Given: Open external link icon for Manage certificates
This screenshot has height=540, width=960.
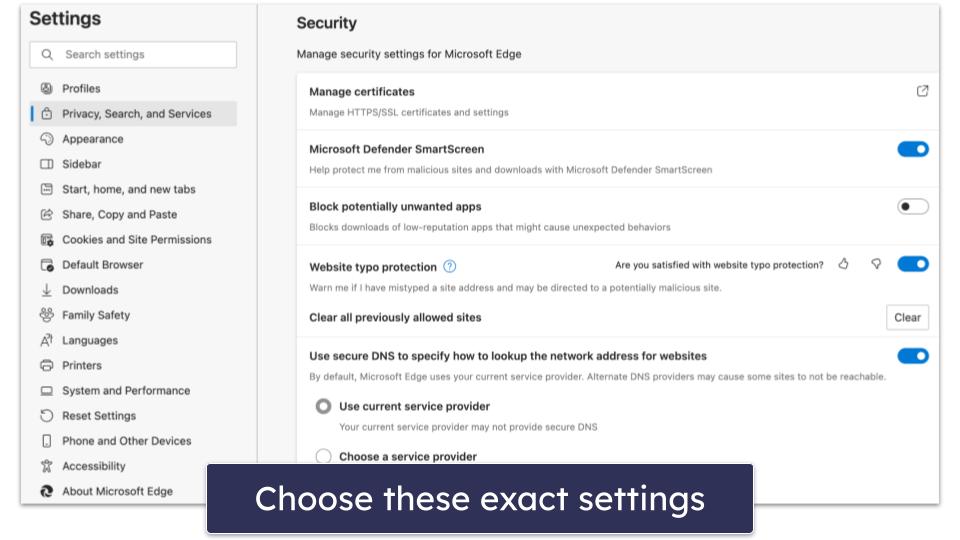Looking at the screenshot, I should click(922, 91).
